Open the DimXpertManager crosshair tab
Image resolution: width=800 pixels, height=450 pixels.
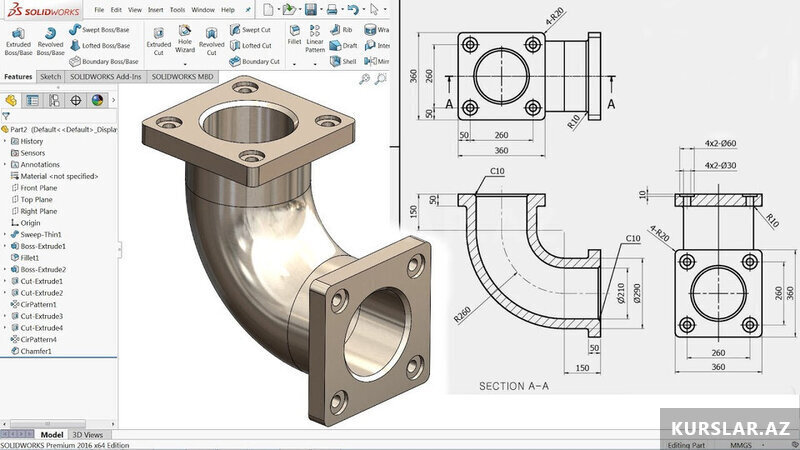click(x=76, y=100)
